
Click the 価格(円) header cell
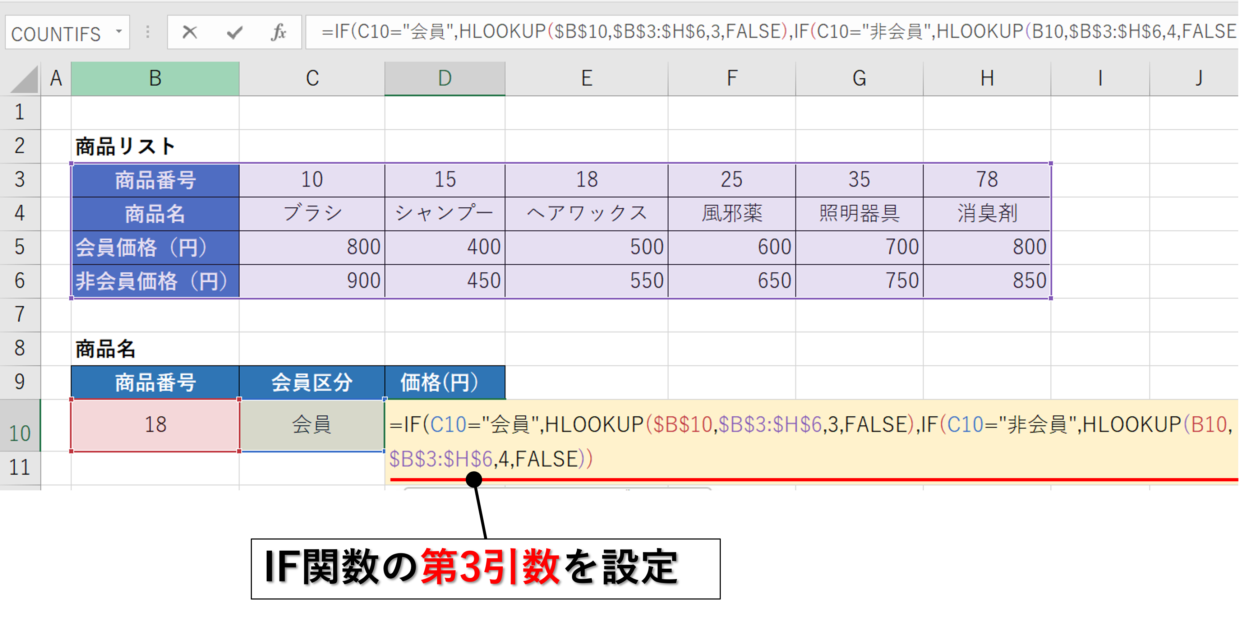[x=445, y=382]
